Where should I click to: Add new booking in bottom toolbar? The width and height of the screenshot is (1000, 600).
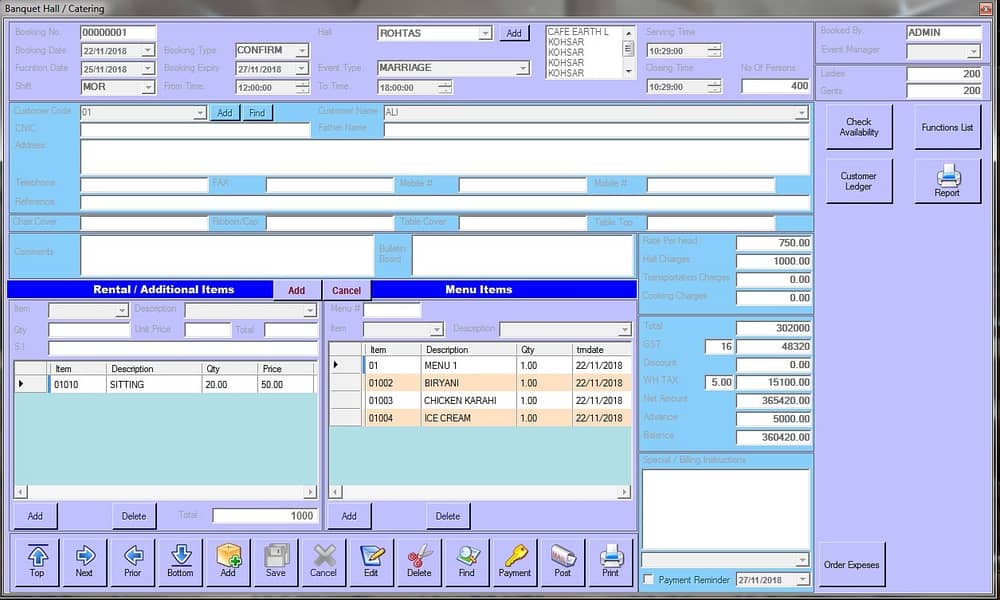[x=228, y=562]
